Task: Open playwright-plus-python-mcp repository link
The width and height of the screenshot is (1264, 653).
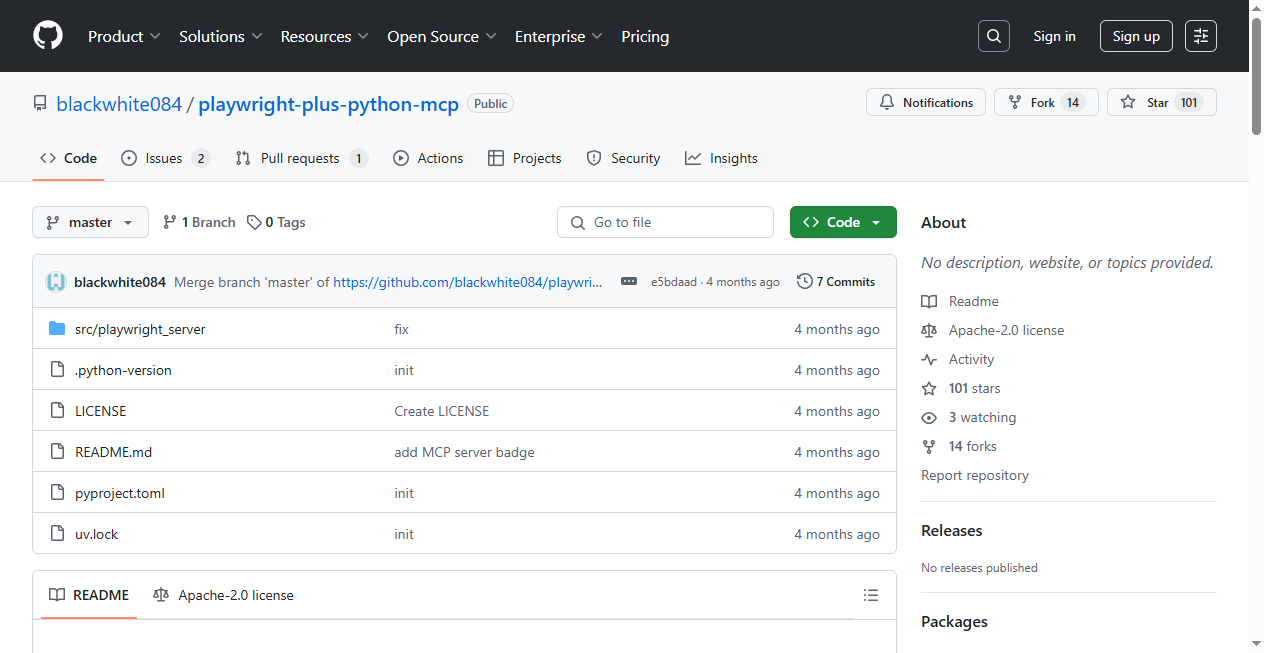Action: [328, 104]
